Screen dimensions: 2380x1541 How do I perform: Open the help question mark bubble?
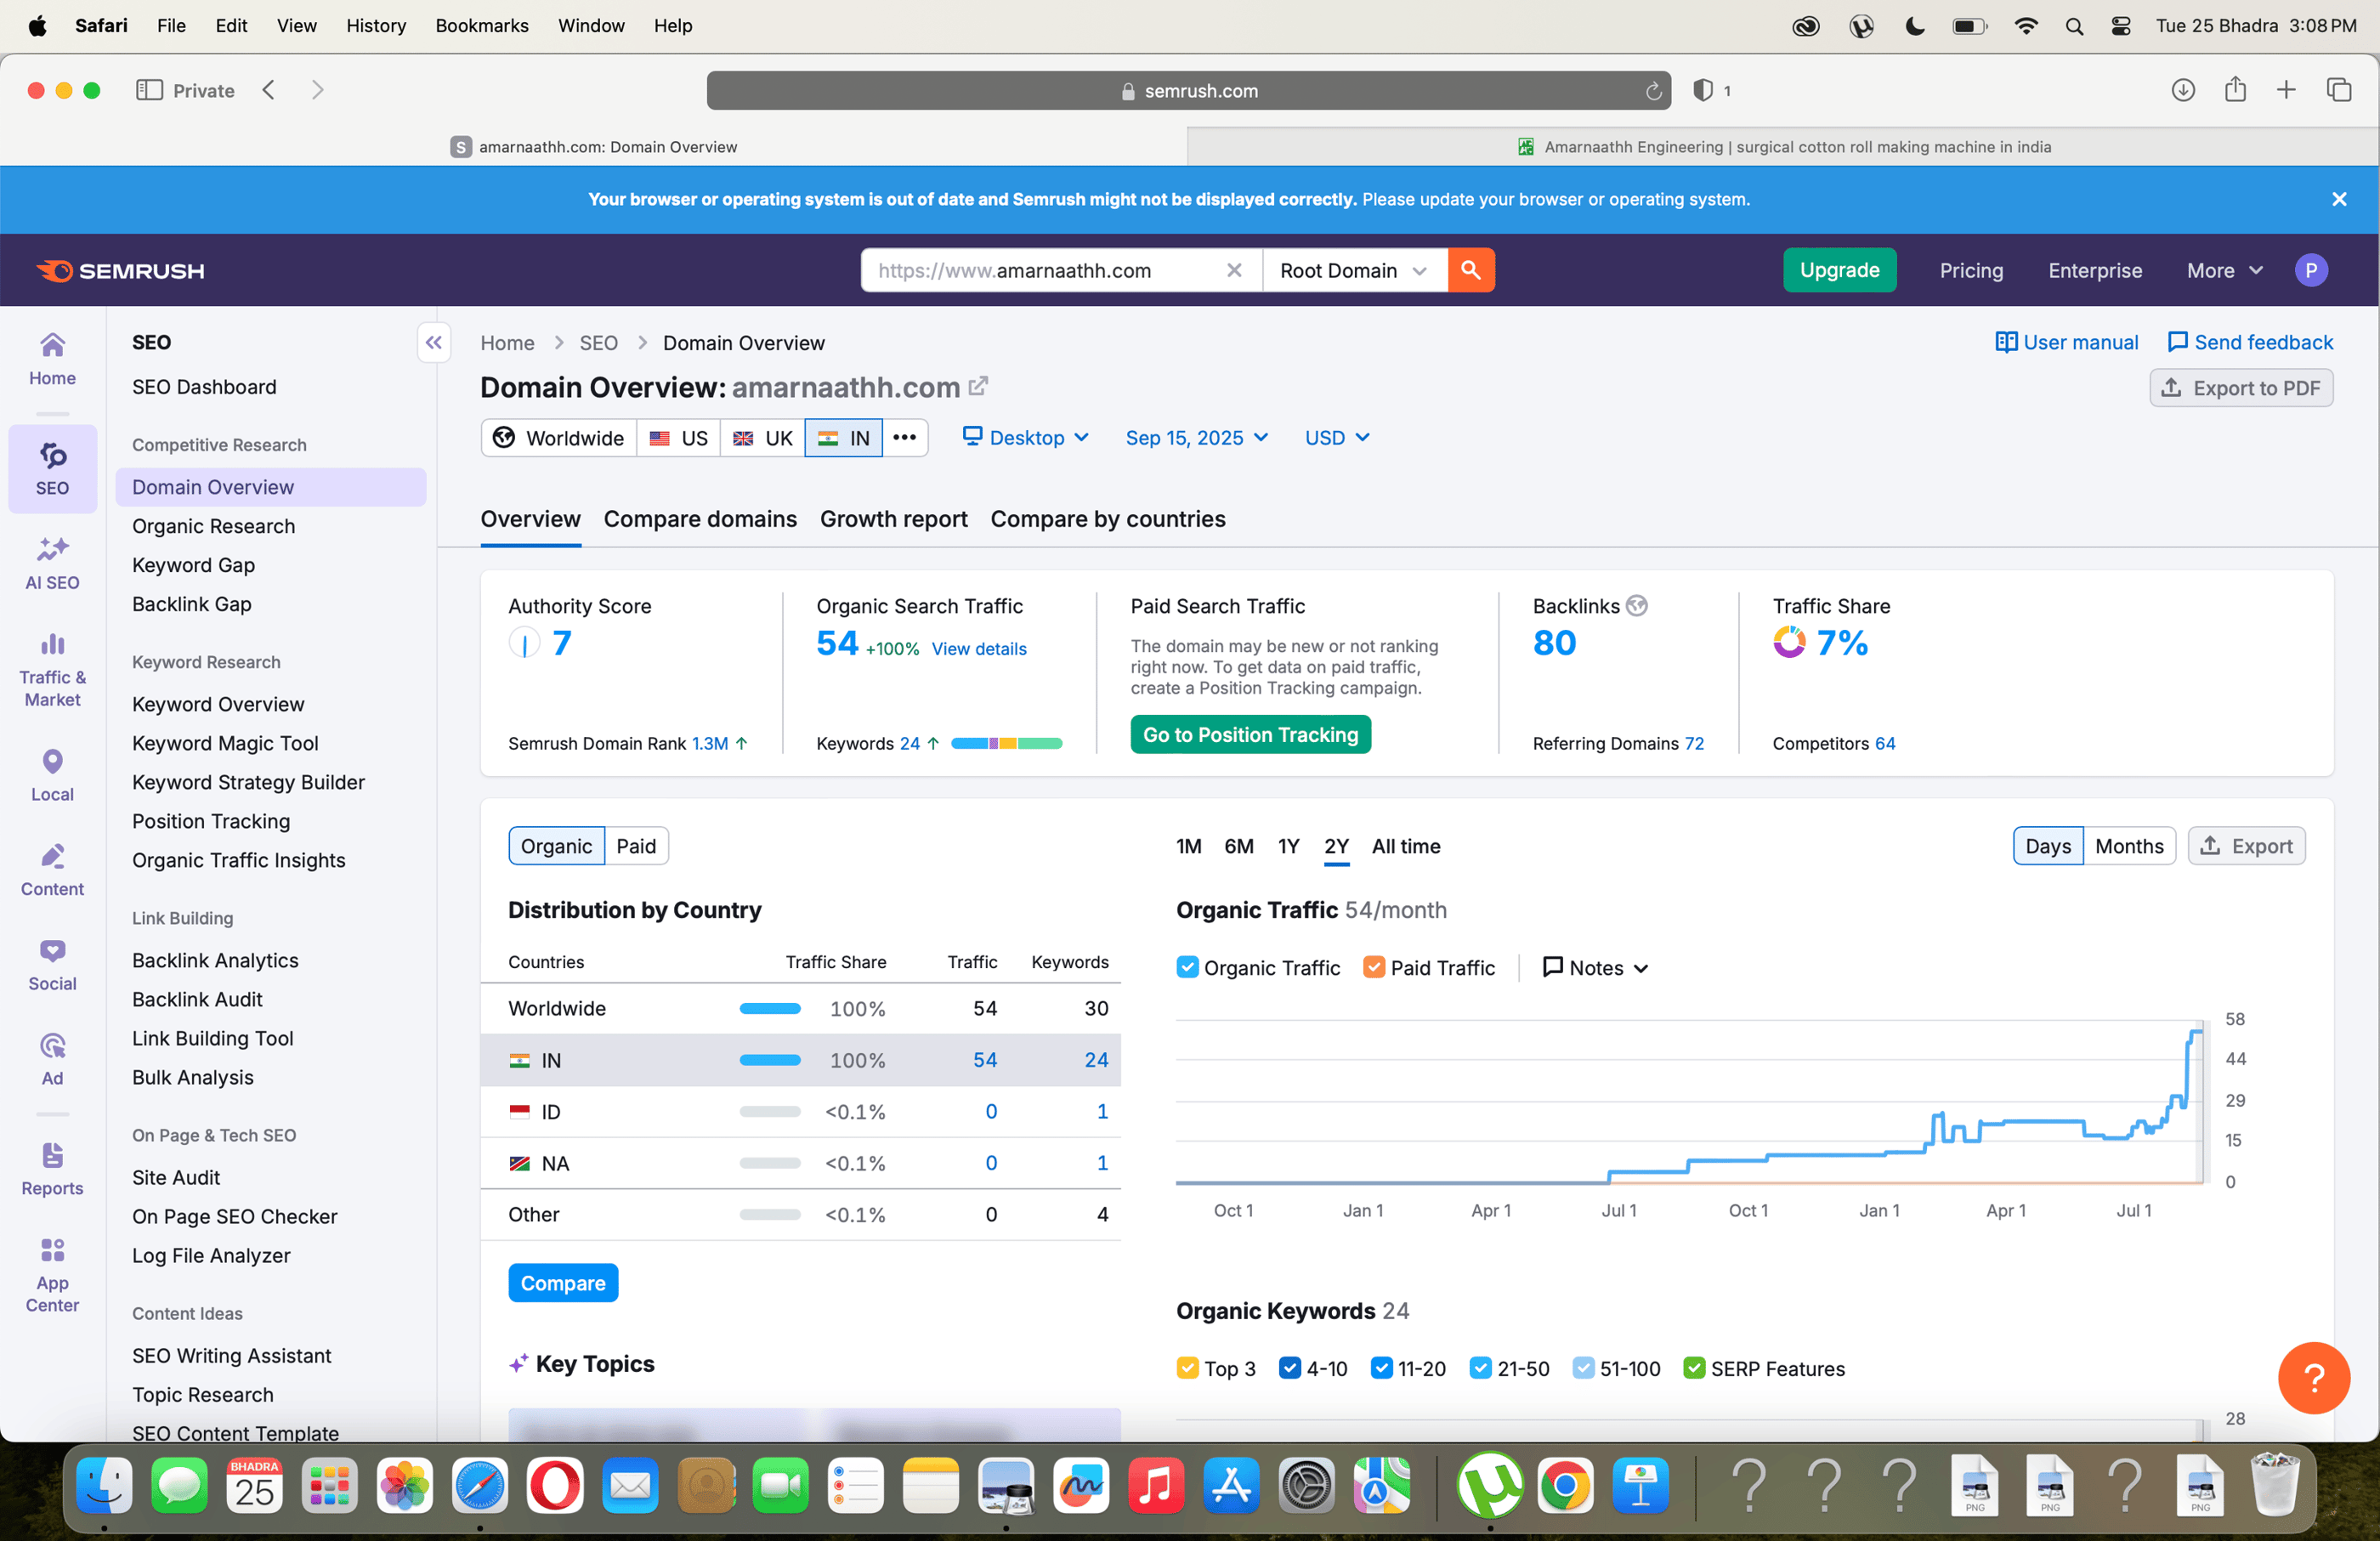click(x=2314, y=1378)
